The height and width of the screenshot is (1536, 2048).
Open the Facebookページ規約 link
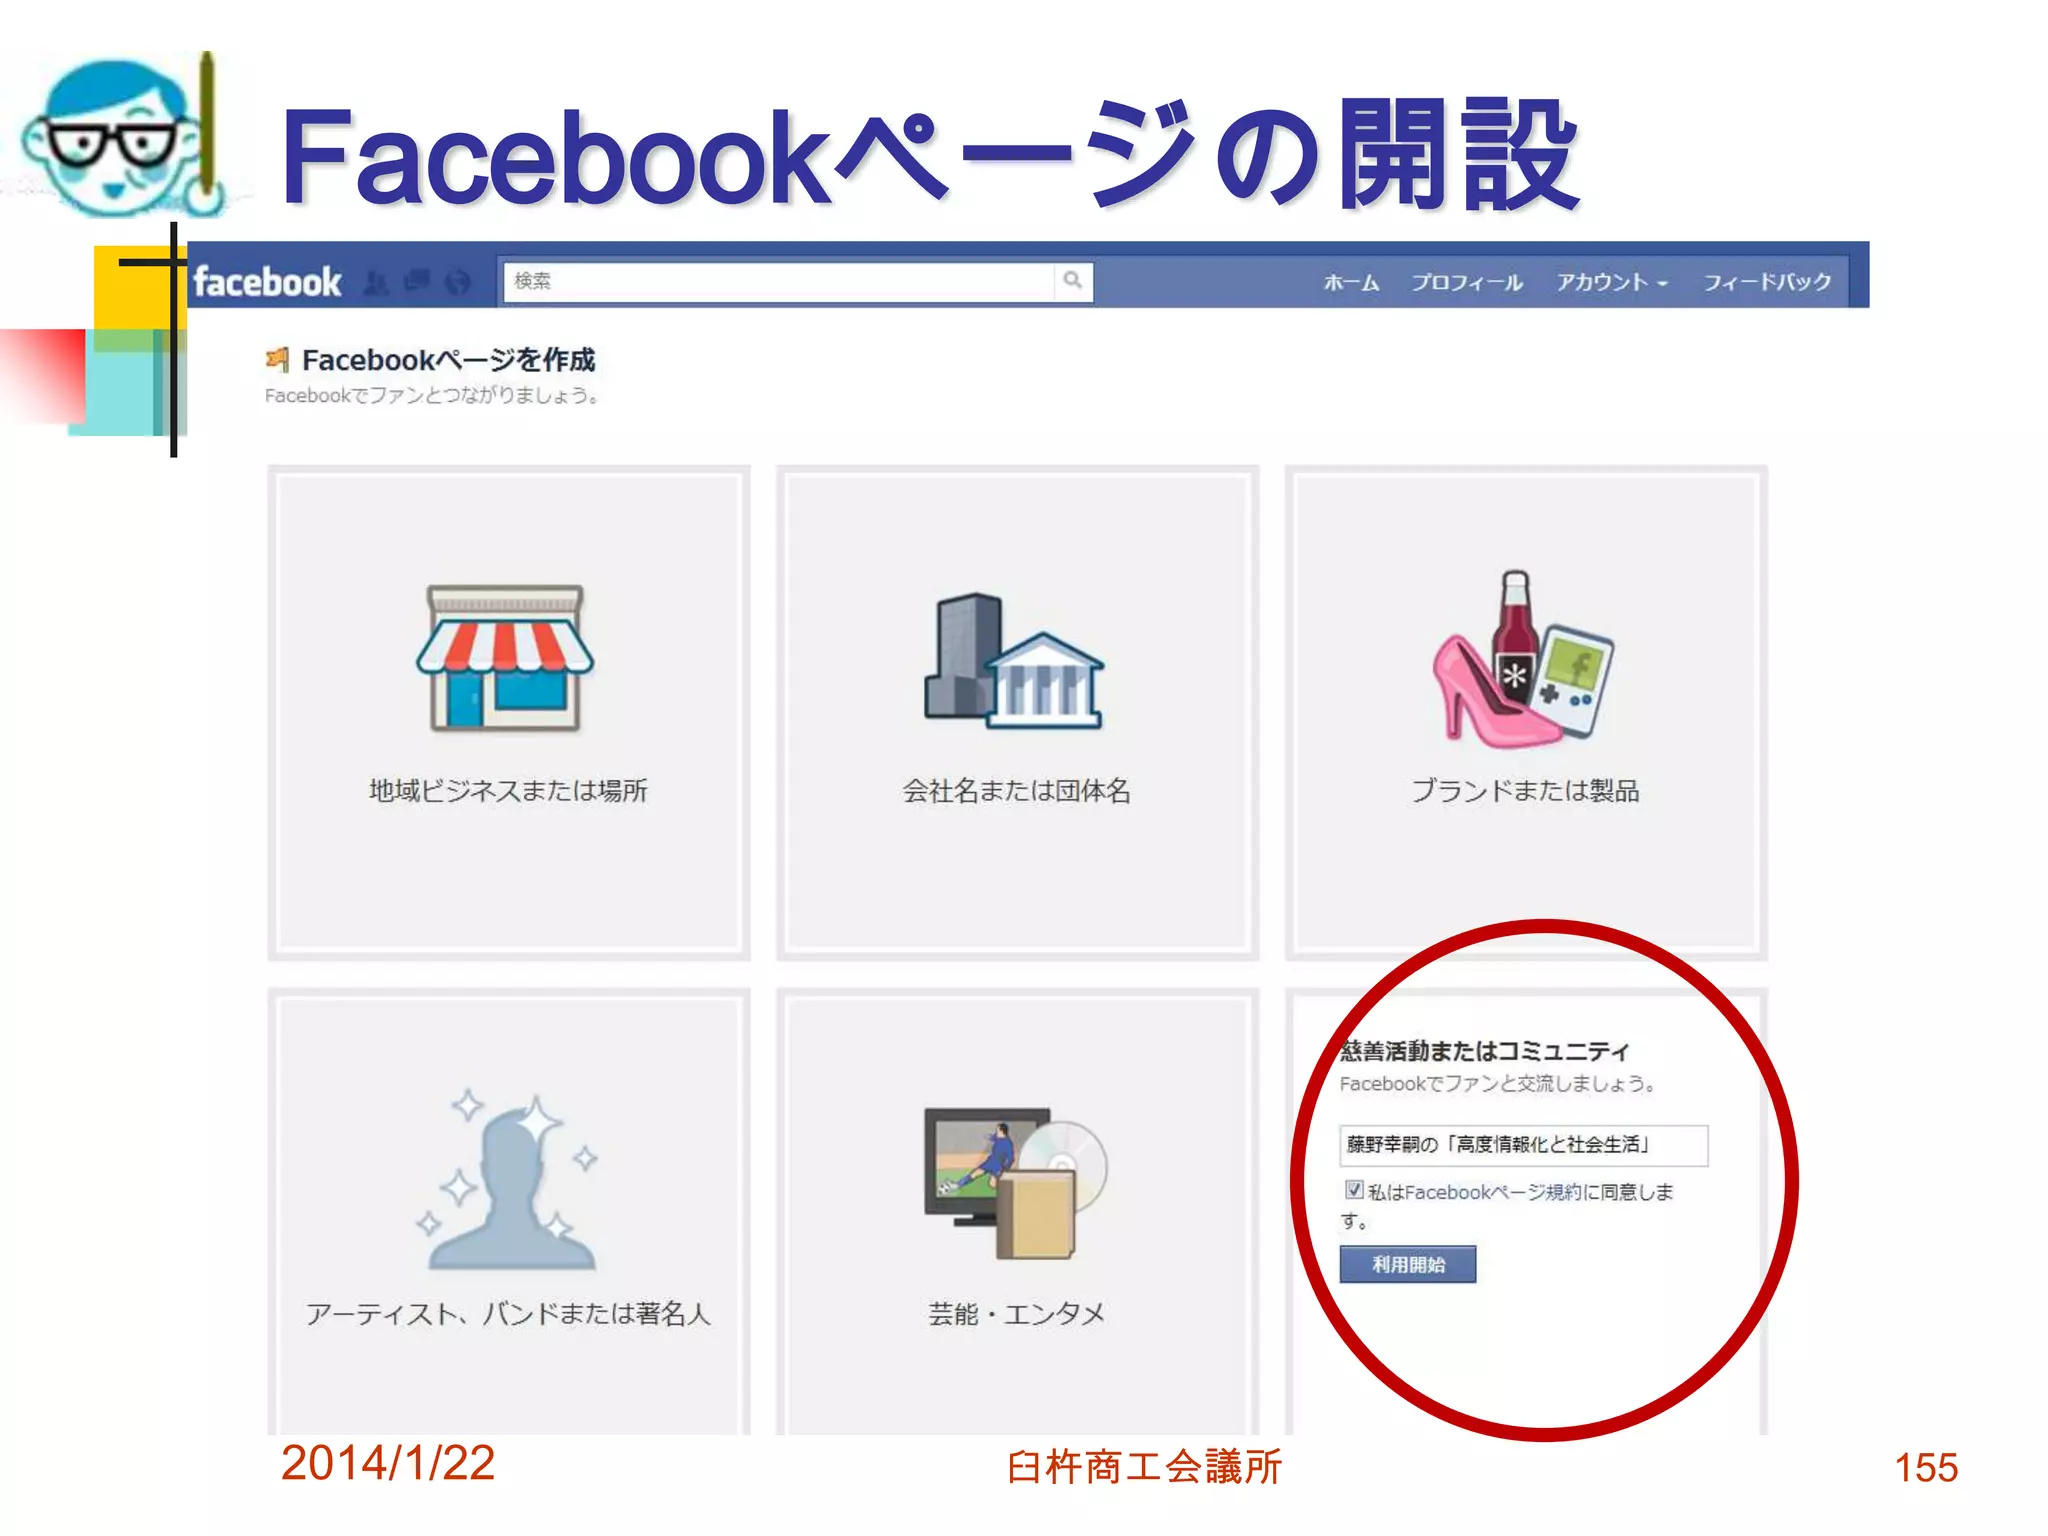click(x=1493, y=1192)
